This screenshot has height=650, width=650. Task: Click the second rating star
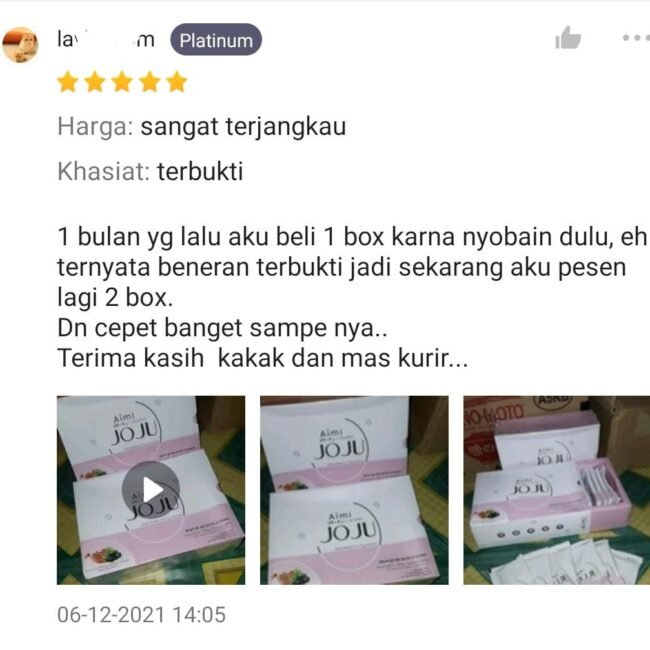tap(95, 82)
